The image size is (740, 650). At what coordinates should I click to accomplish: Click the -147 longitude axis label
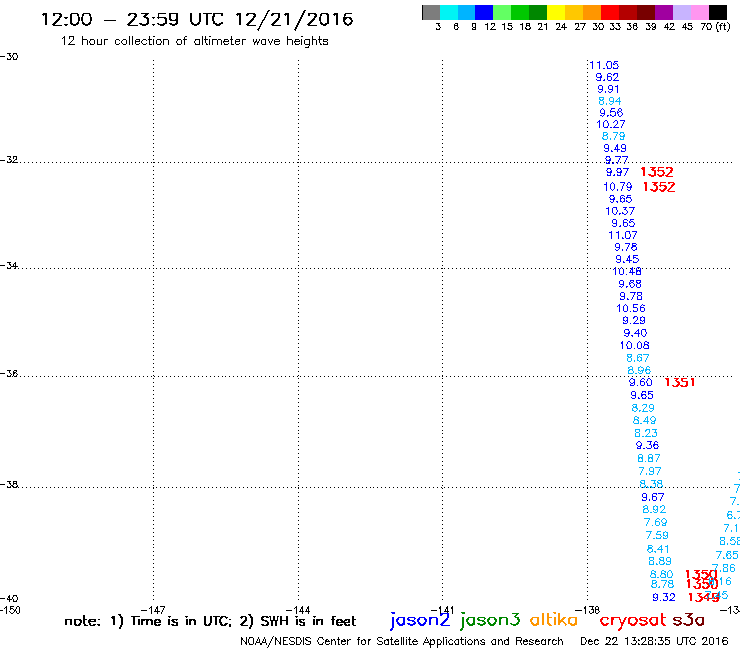(x=153, y=610)
